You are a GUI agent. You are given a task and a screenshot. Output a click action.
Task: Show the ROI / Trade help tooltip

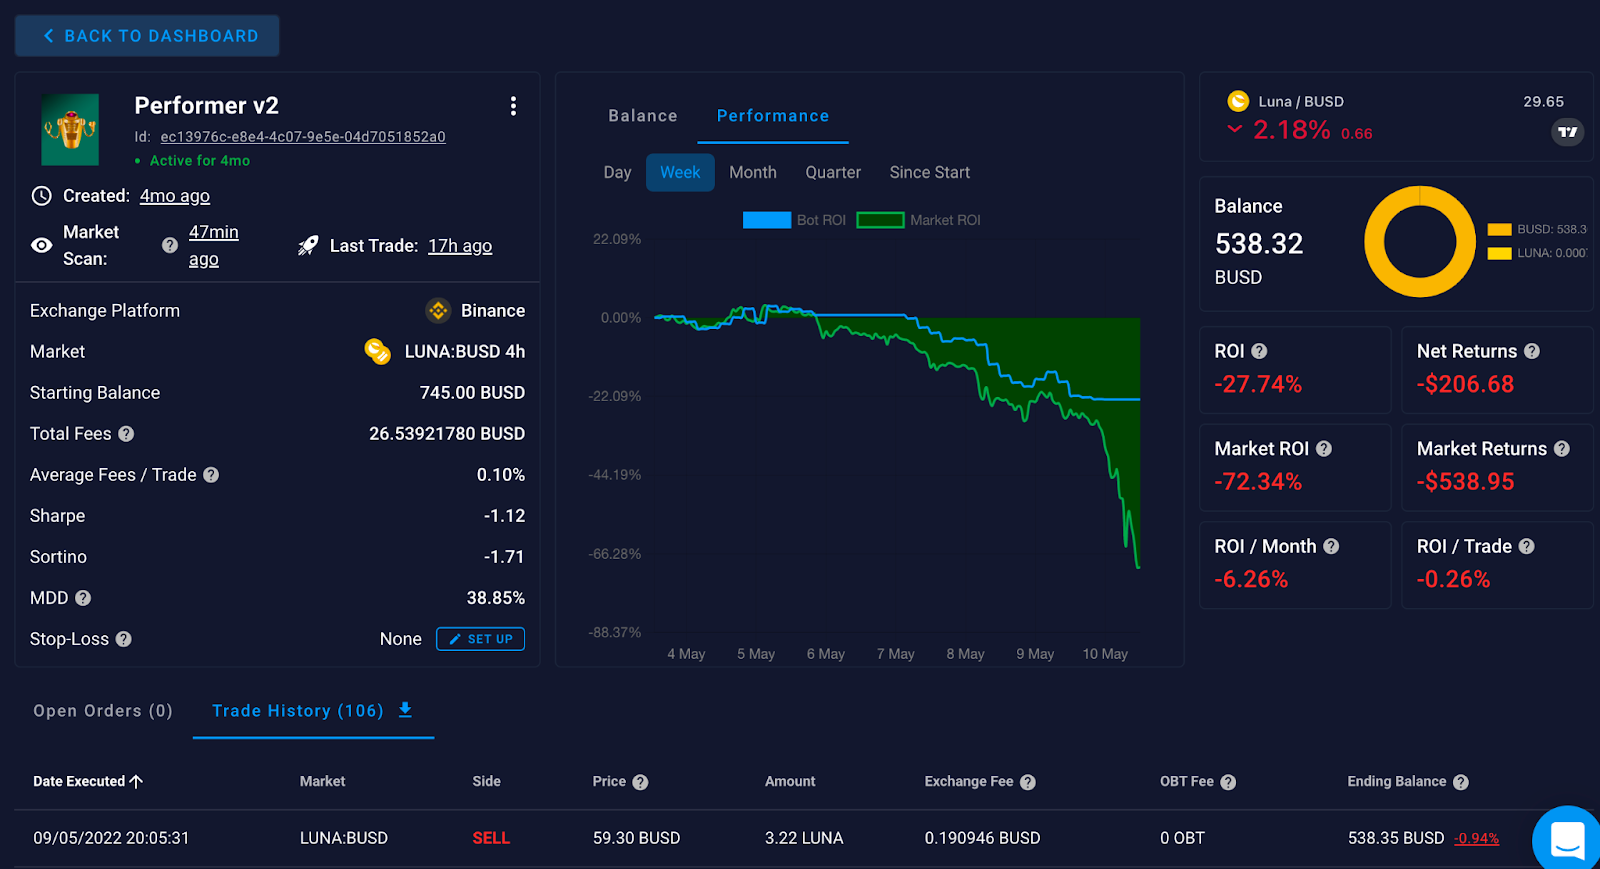(x=1526, y=546)
